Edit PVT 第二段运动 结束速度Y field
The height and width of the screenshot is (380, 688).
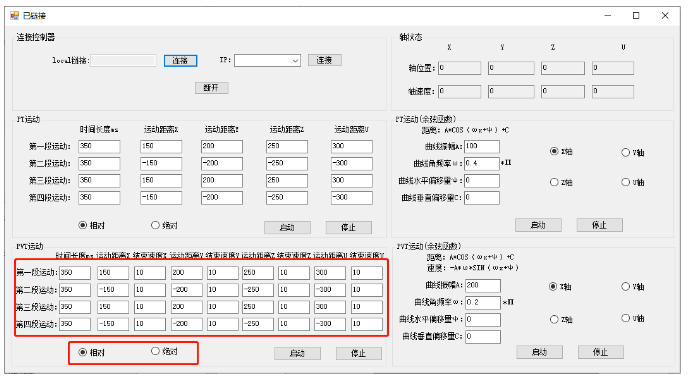coord(222,290)
